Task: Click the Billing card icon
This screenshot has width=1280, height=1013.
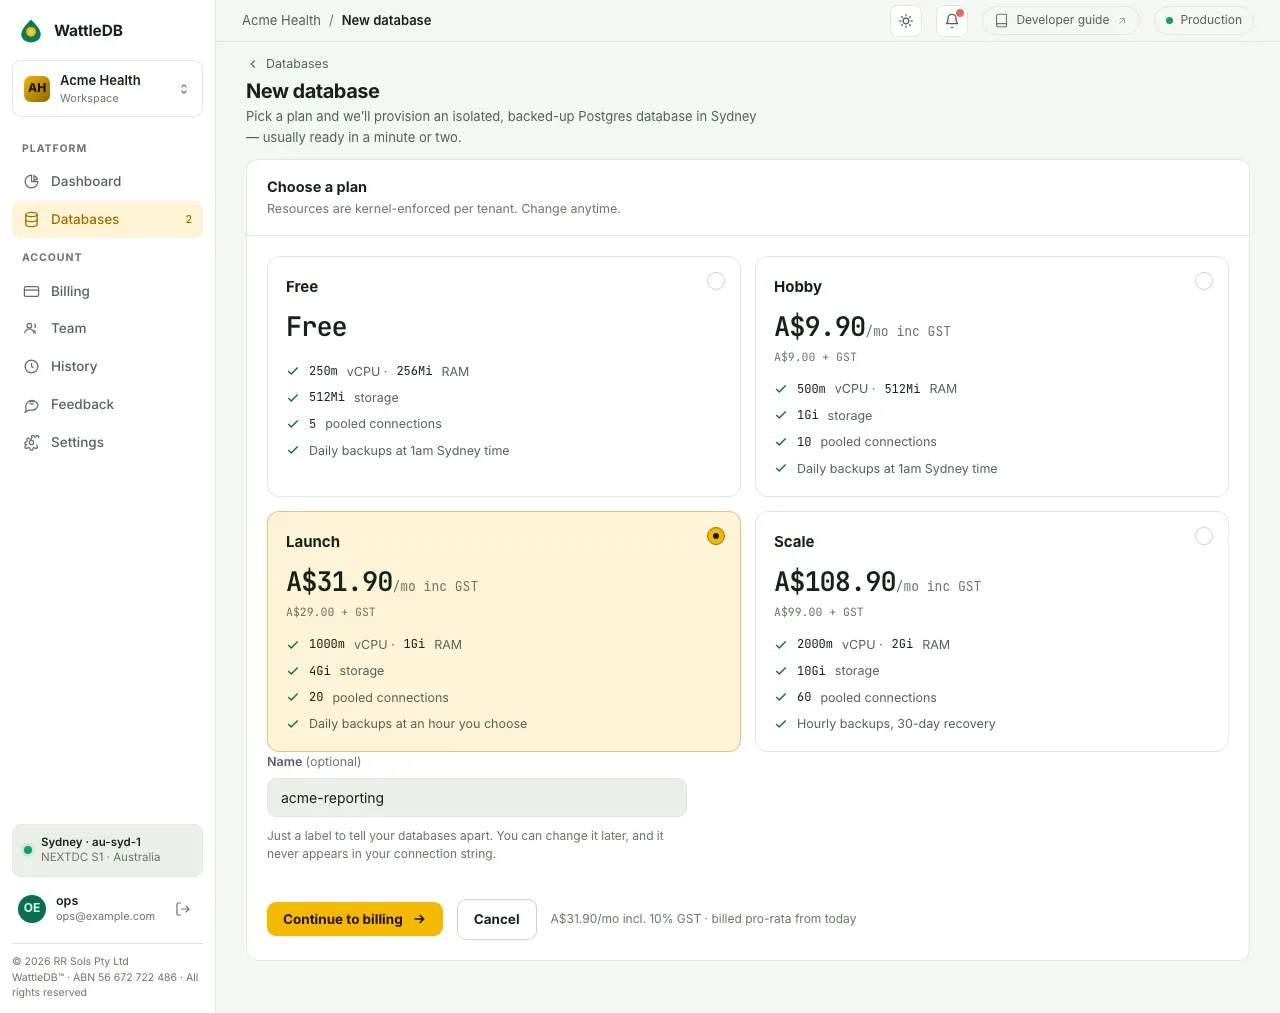Action: (x=32, y=292)
